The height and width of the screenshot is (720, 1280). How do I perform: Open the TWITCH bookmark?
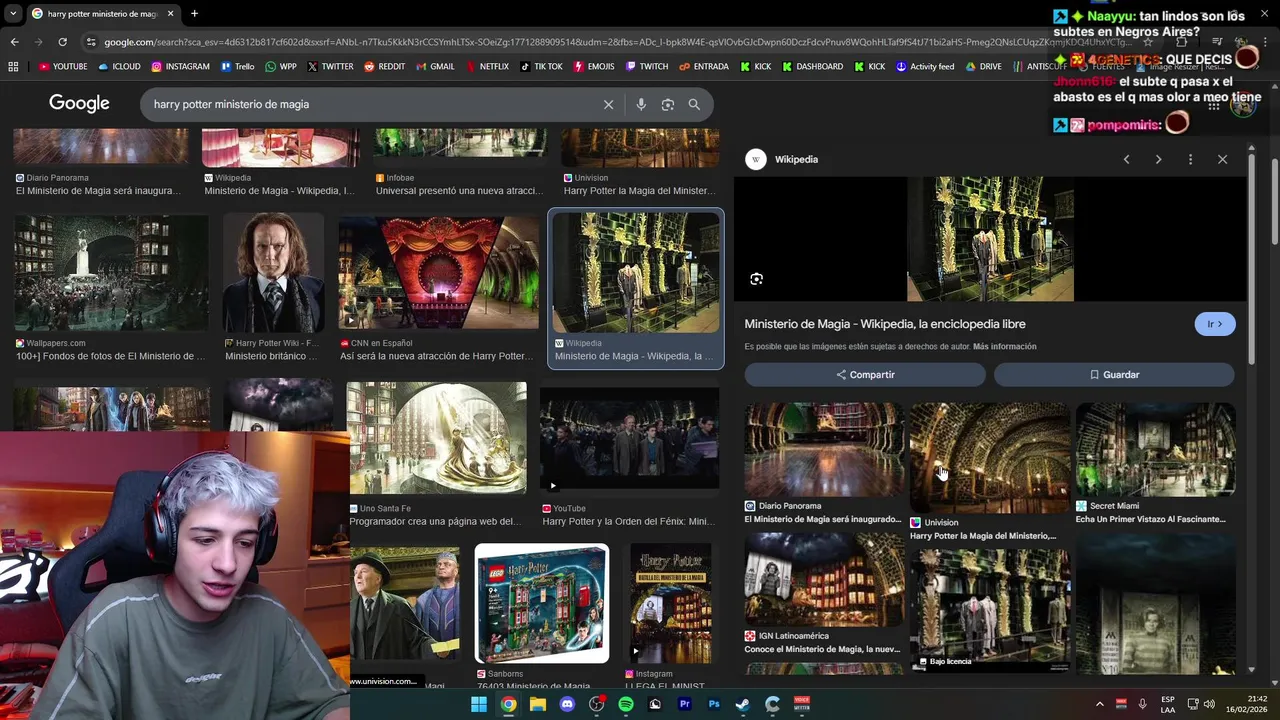coord(647,67)
